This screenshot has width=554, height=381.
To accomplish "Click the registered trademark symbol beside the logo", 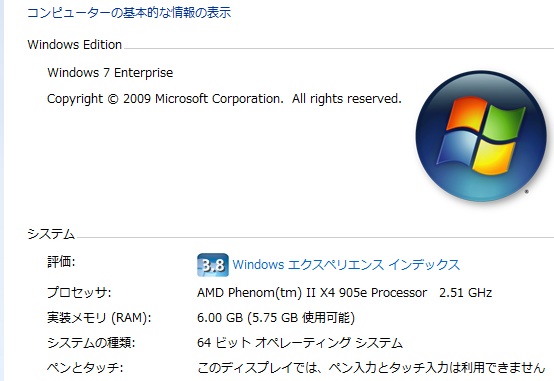I will [526, 192].
